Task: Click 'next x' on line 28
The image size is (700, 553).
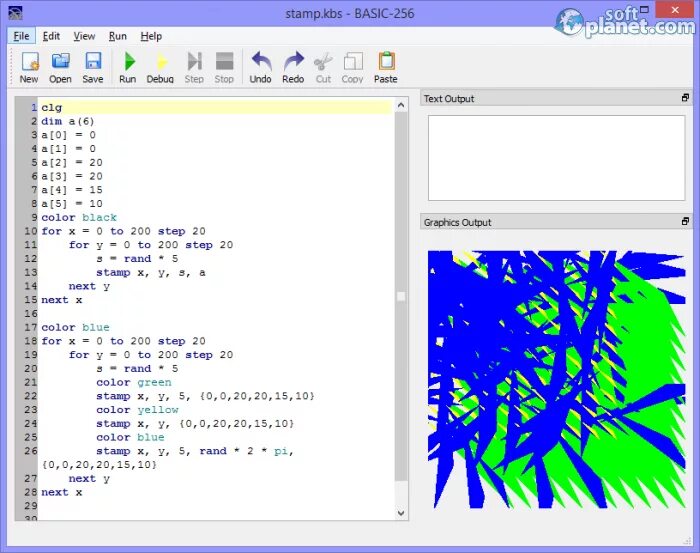Action: [62, 492]
